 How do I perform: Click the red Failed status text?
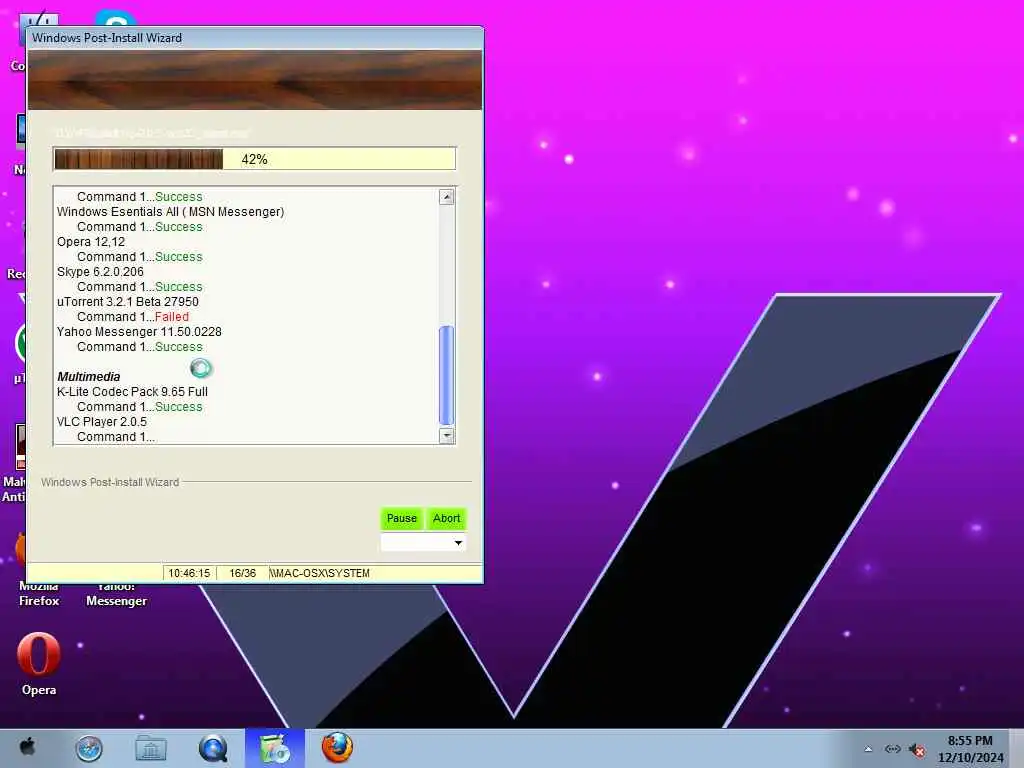tap(172, 317)
